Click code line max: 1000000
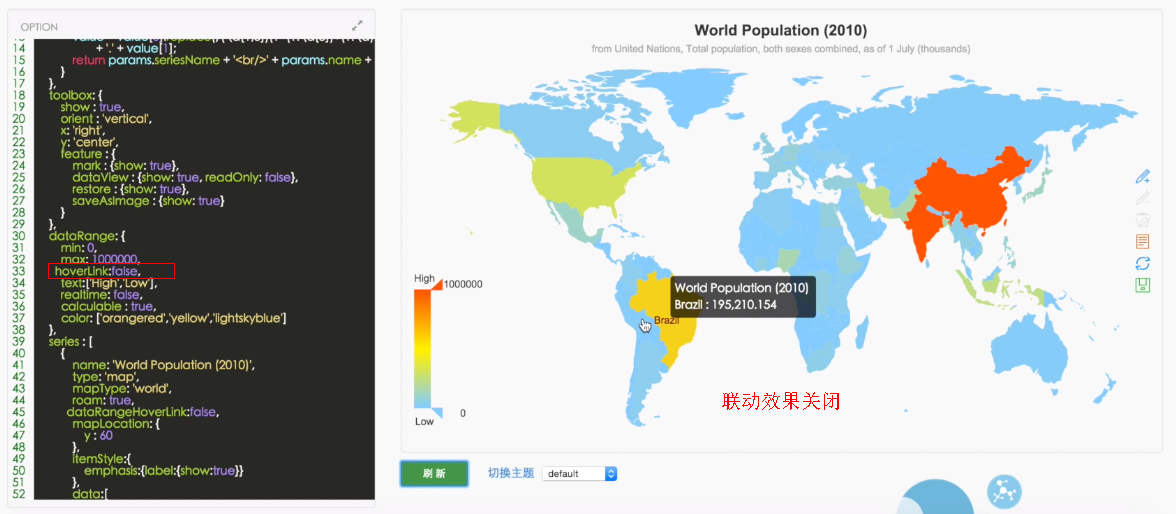The height and width of the screenshot is (514, 1176). 100,260
